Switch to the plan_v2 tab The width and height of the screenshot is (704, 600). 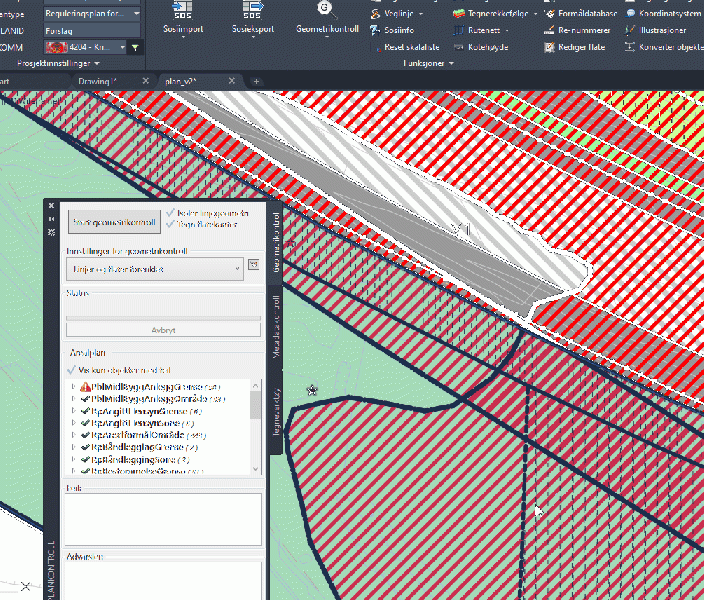pos(181,81)
